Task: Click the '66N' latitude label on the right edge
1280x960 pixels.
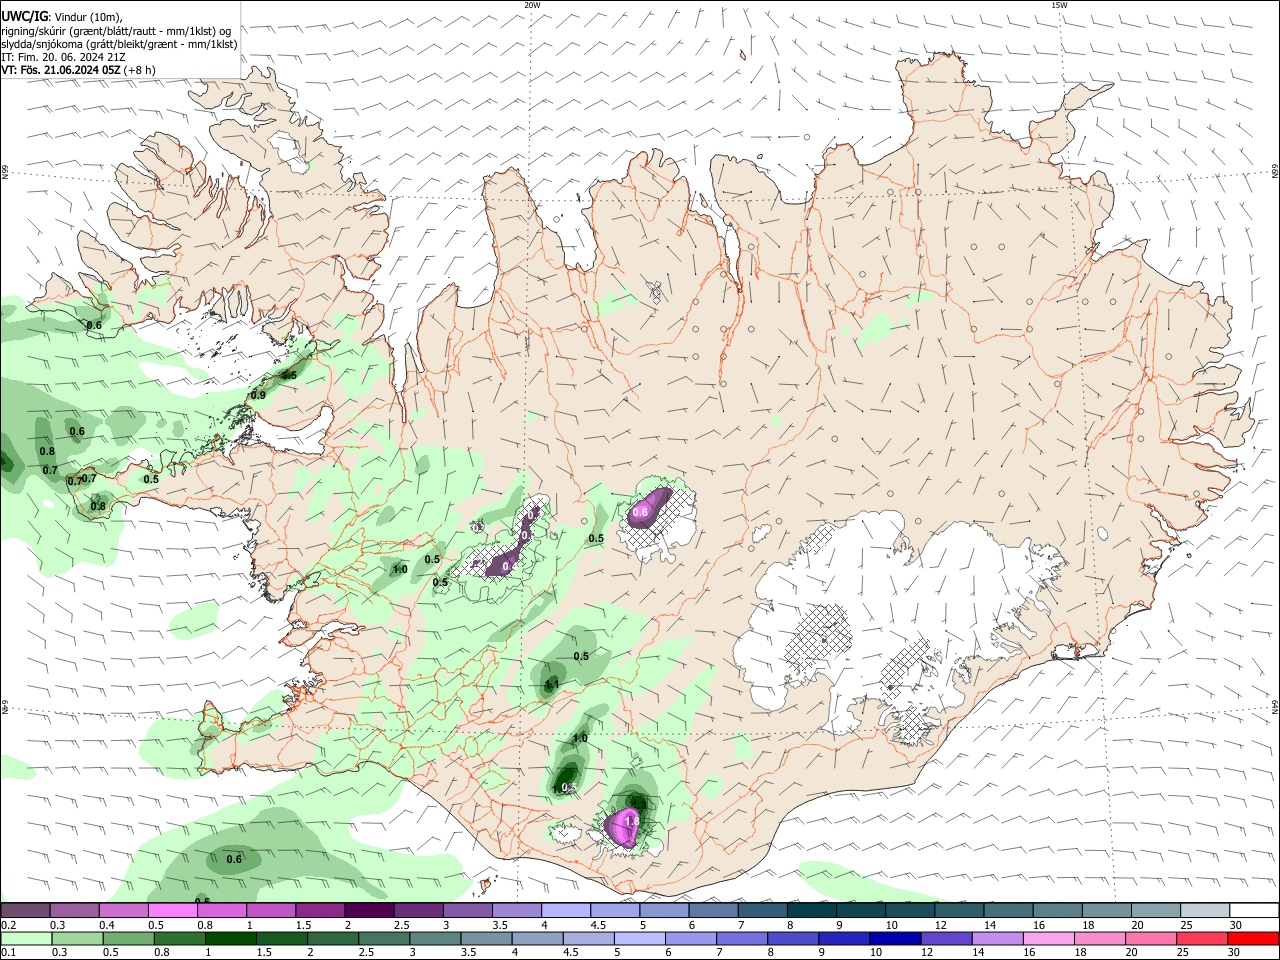Action: pos(1275,172)
